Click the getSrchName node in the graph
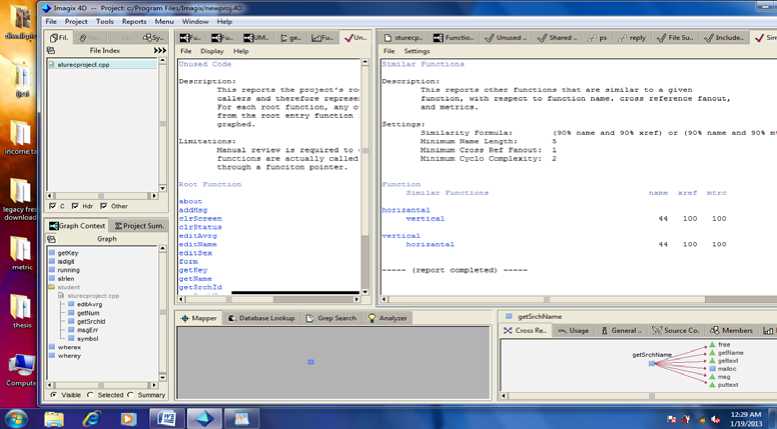Screen dimensions: 777x429 (x=651, y=363)
